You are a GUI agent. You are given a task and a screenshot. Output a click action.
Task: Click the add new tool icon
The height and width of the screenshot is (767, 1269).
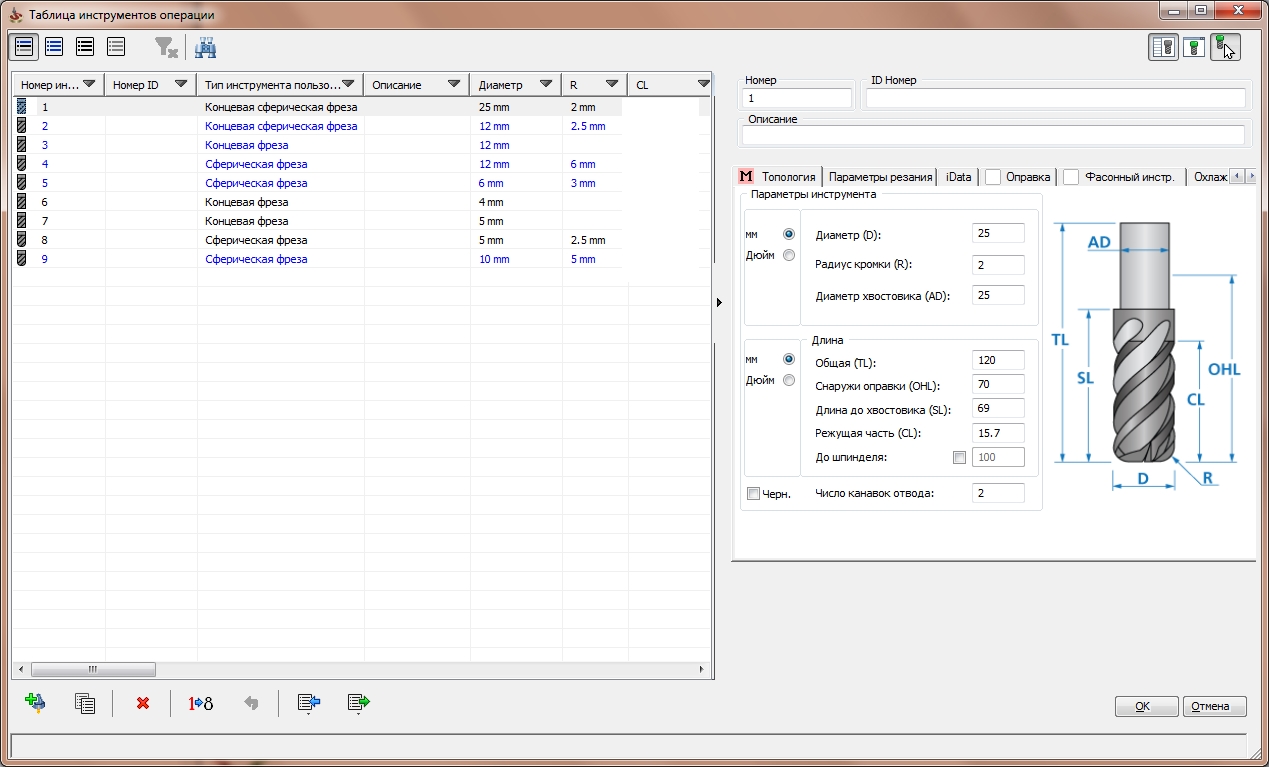[35, 703]
